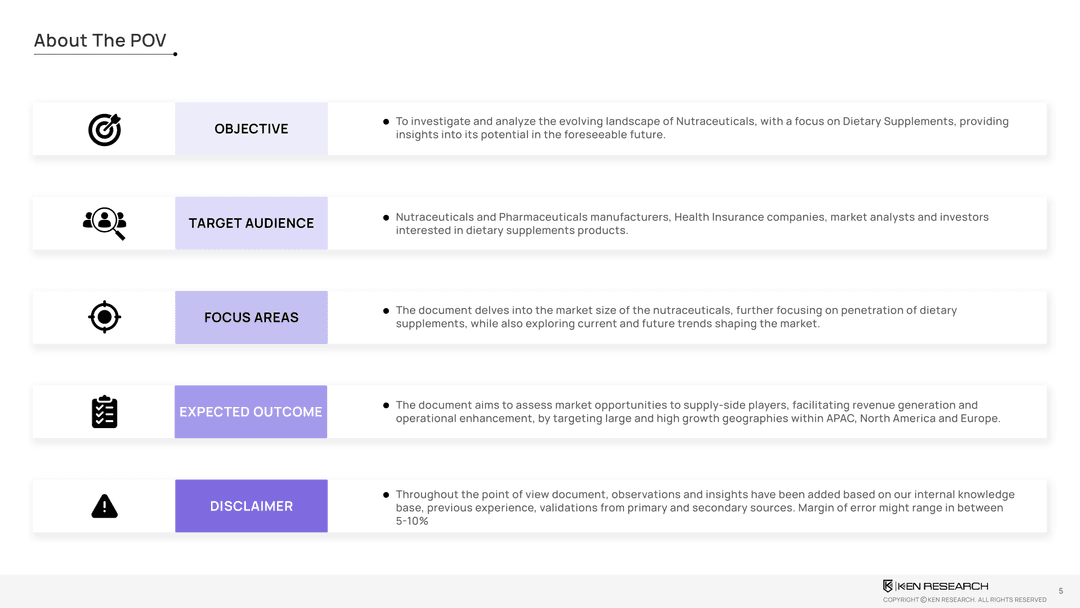Click the Focus Areas crosshair icon
This screenshot has width=1080, height=608.
click(104, 317)
